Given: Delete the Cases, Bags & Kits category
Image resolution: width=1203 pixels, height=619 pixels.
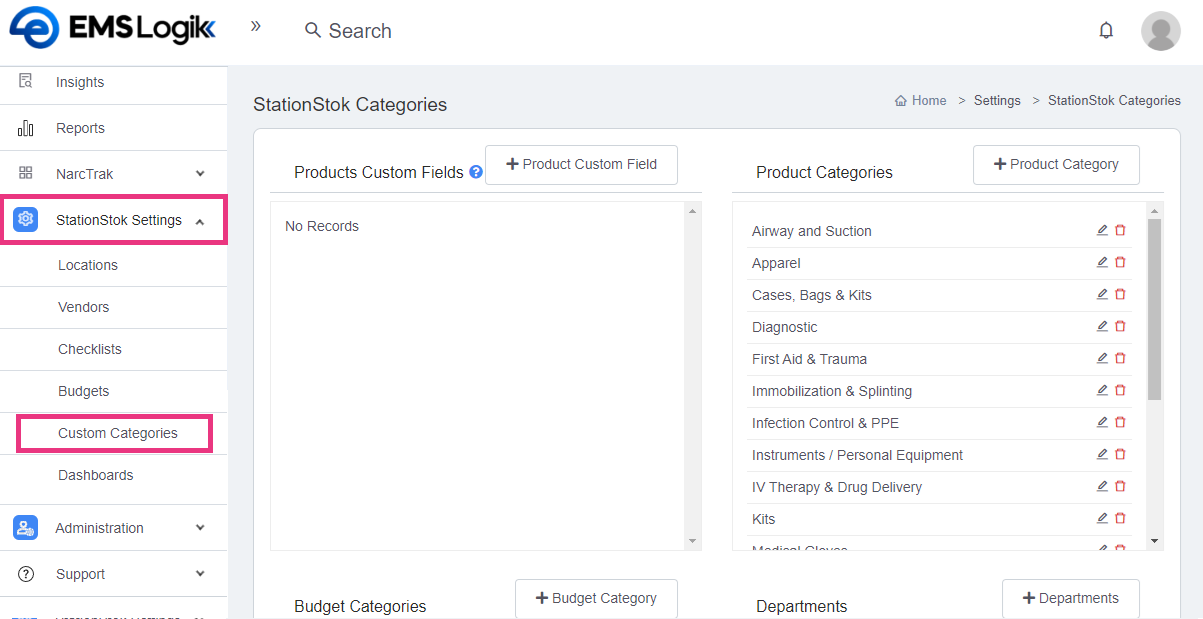Looking at the screenshot, I should (1120, 294).
